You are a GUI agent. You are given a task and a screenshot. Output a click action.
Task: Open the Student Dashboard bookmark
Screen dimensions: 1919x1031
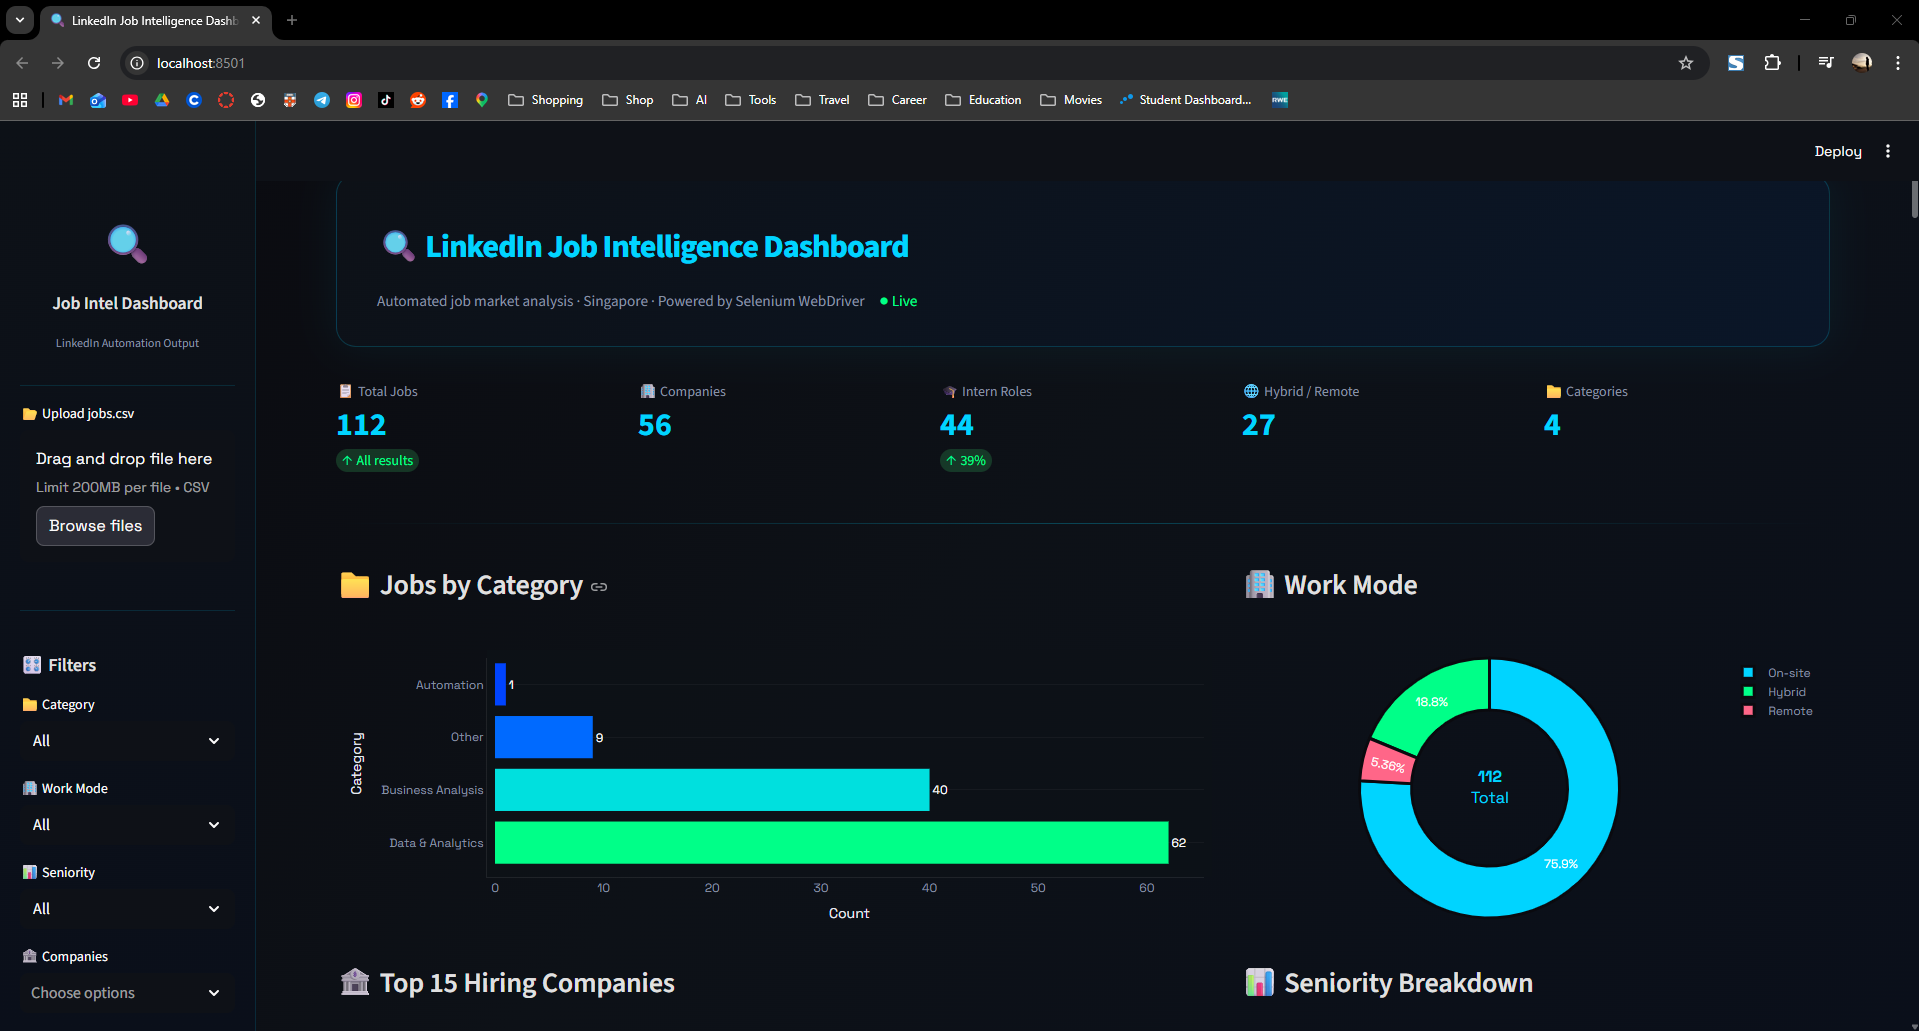1186,100
